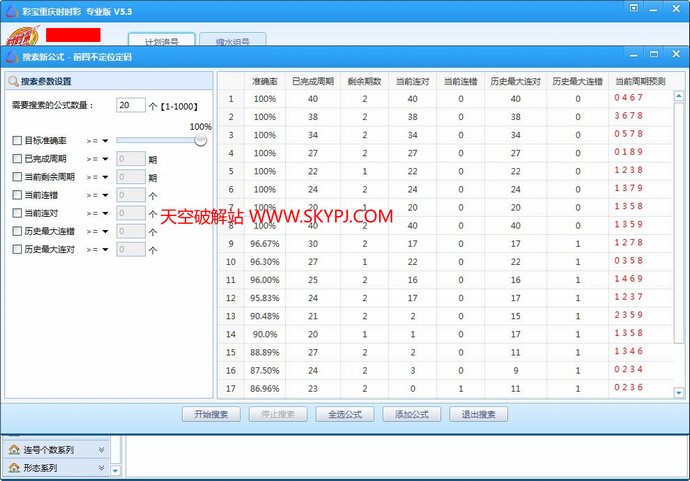
Task: Tick the 已完成周期 filter checkbox
Action: 17,159
